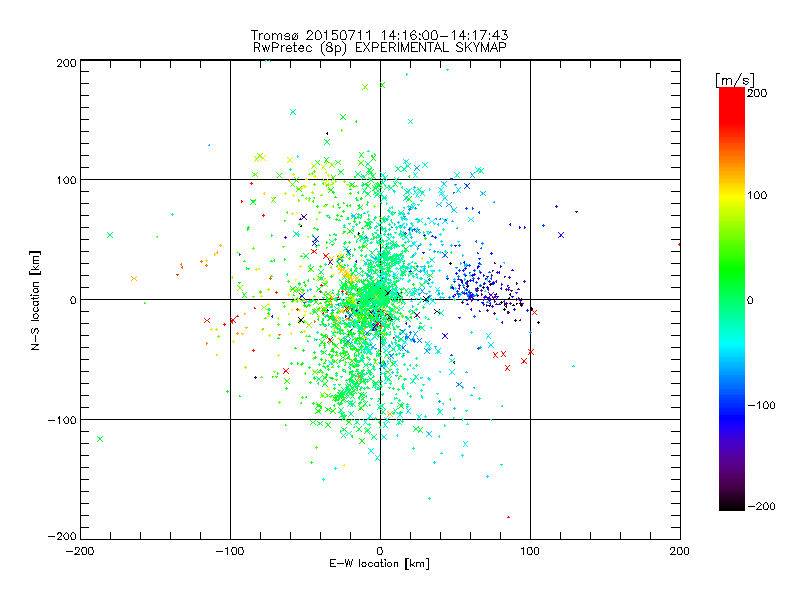Click the y-axis tick label '0'
This screenshot has width=800, height=600.
coord(73,300)
